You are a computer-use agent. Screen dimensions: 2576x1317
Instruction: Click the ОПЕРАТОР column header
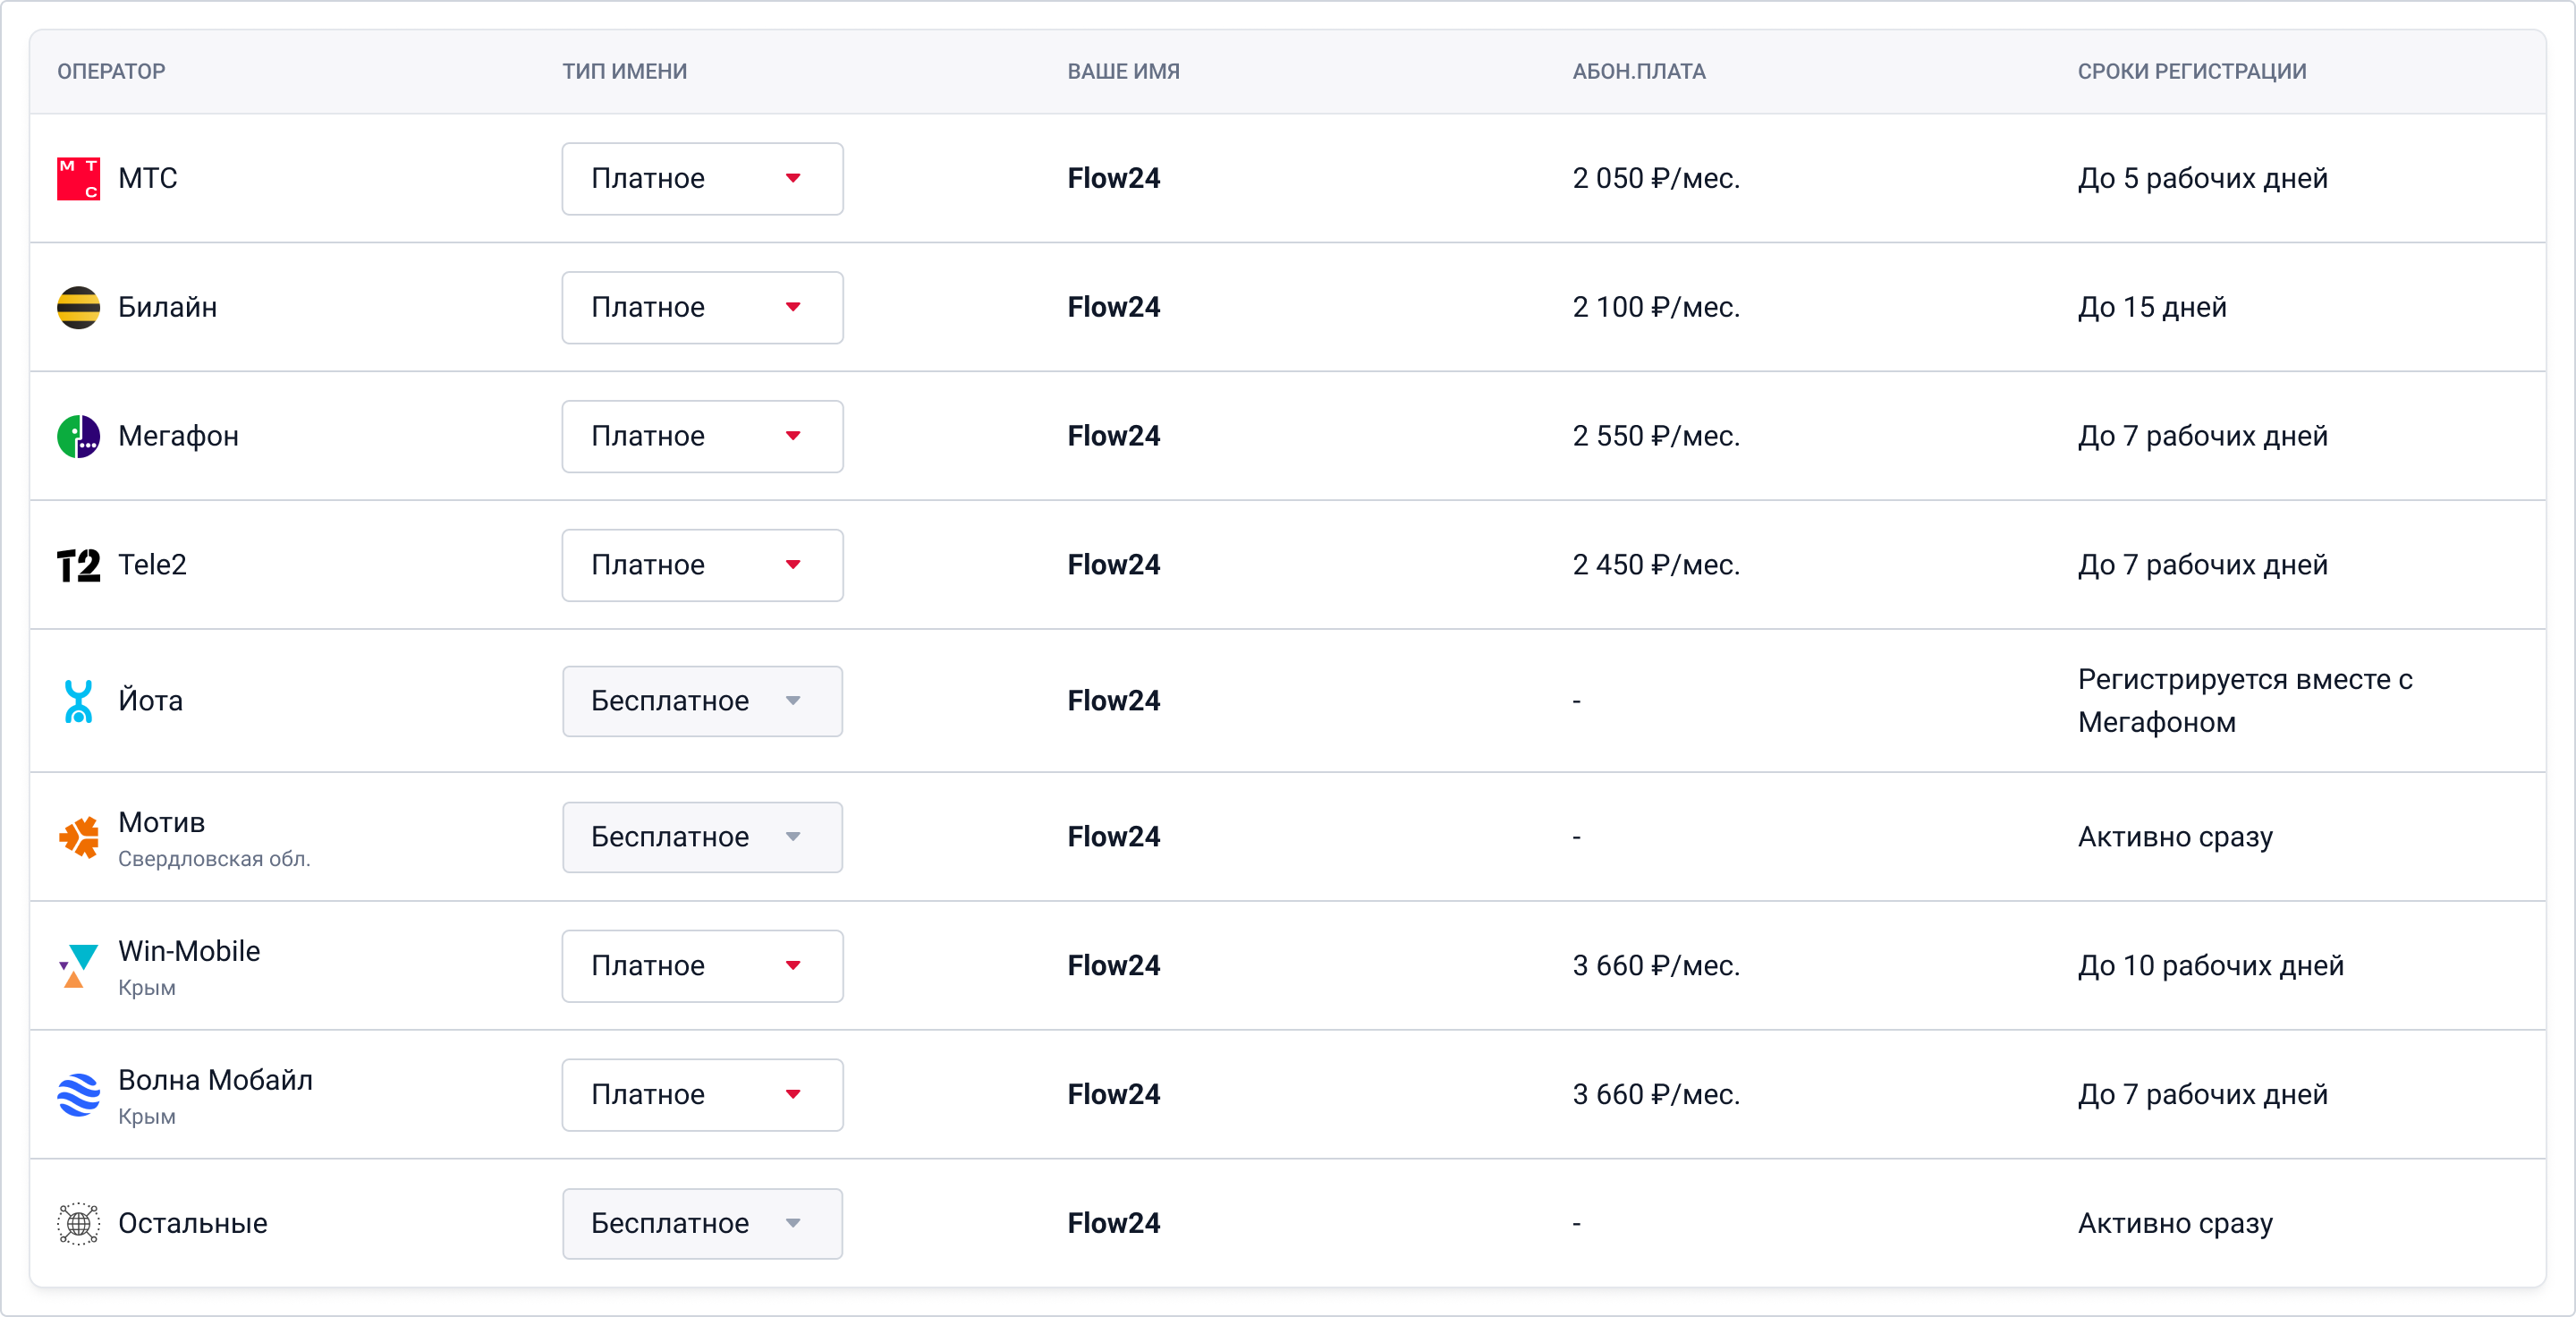click(111, 72)
